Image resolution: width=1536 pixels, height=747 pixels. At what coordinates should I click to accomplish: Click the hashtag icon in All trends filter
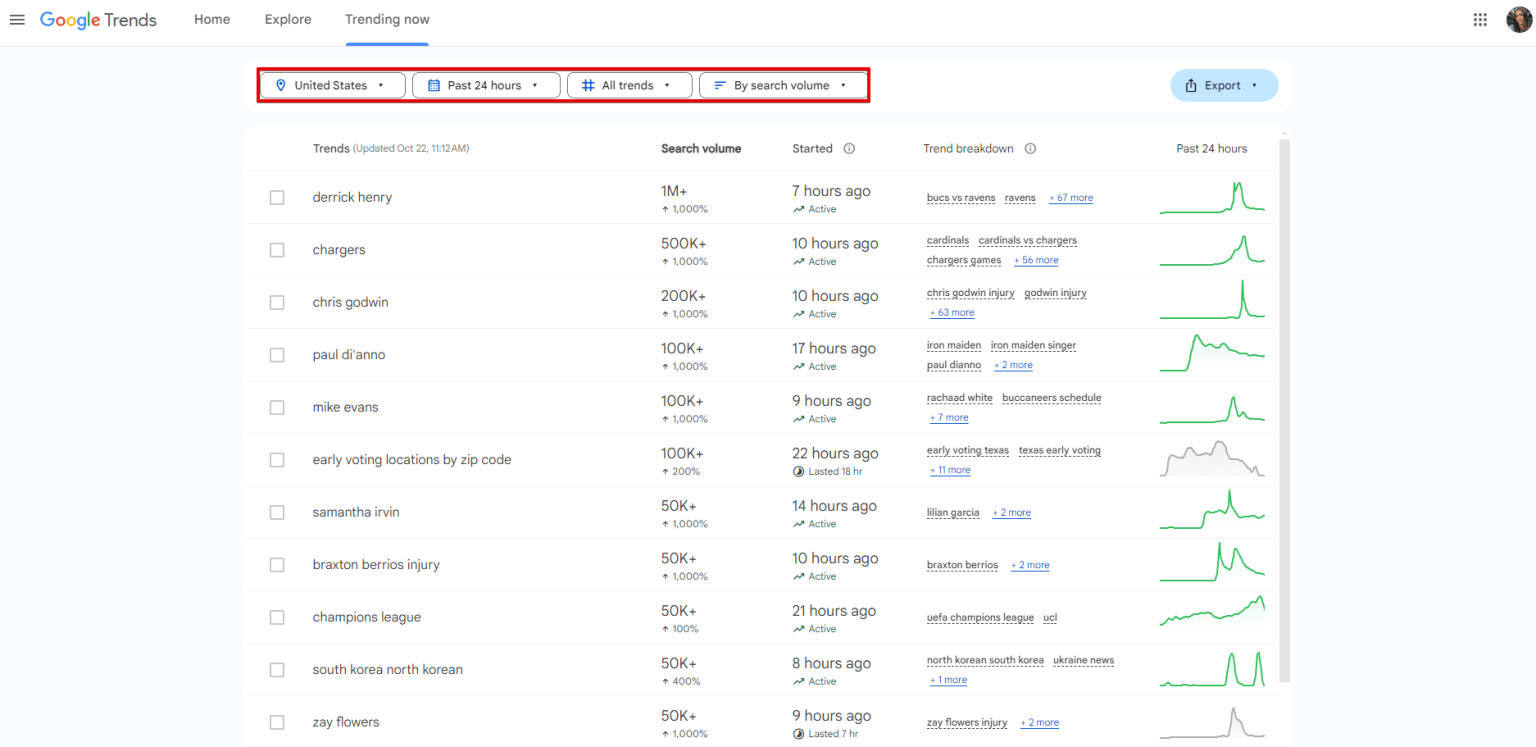[x=587, y=85]
